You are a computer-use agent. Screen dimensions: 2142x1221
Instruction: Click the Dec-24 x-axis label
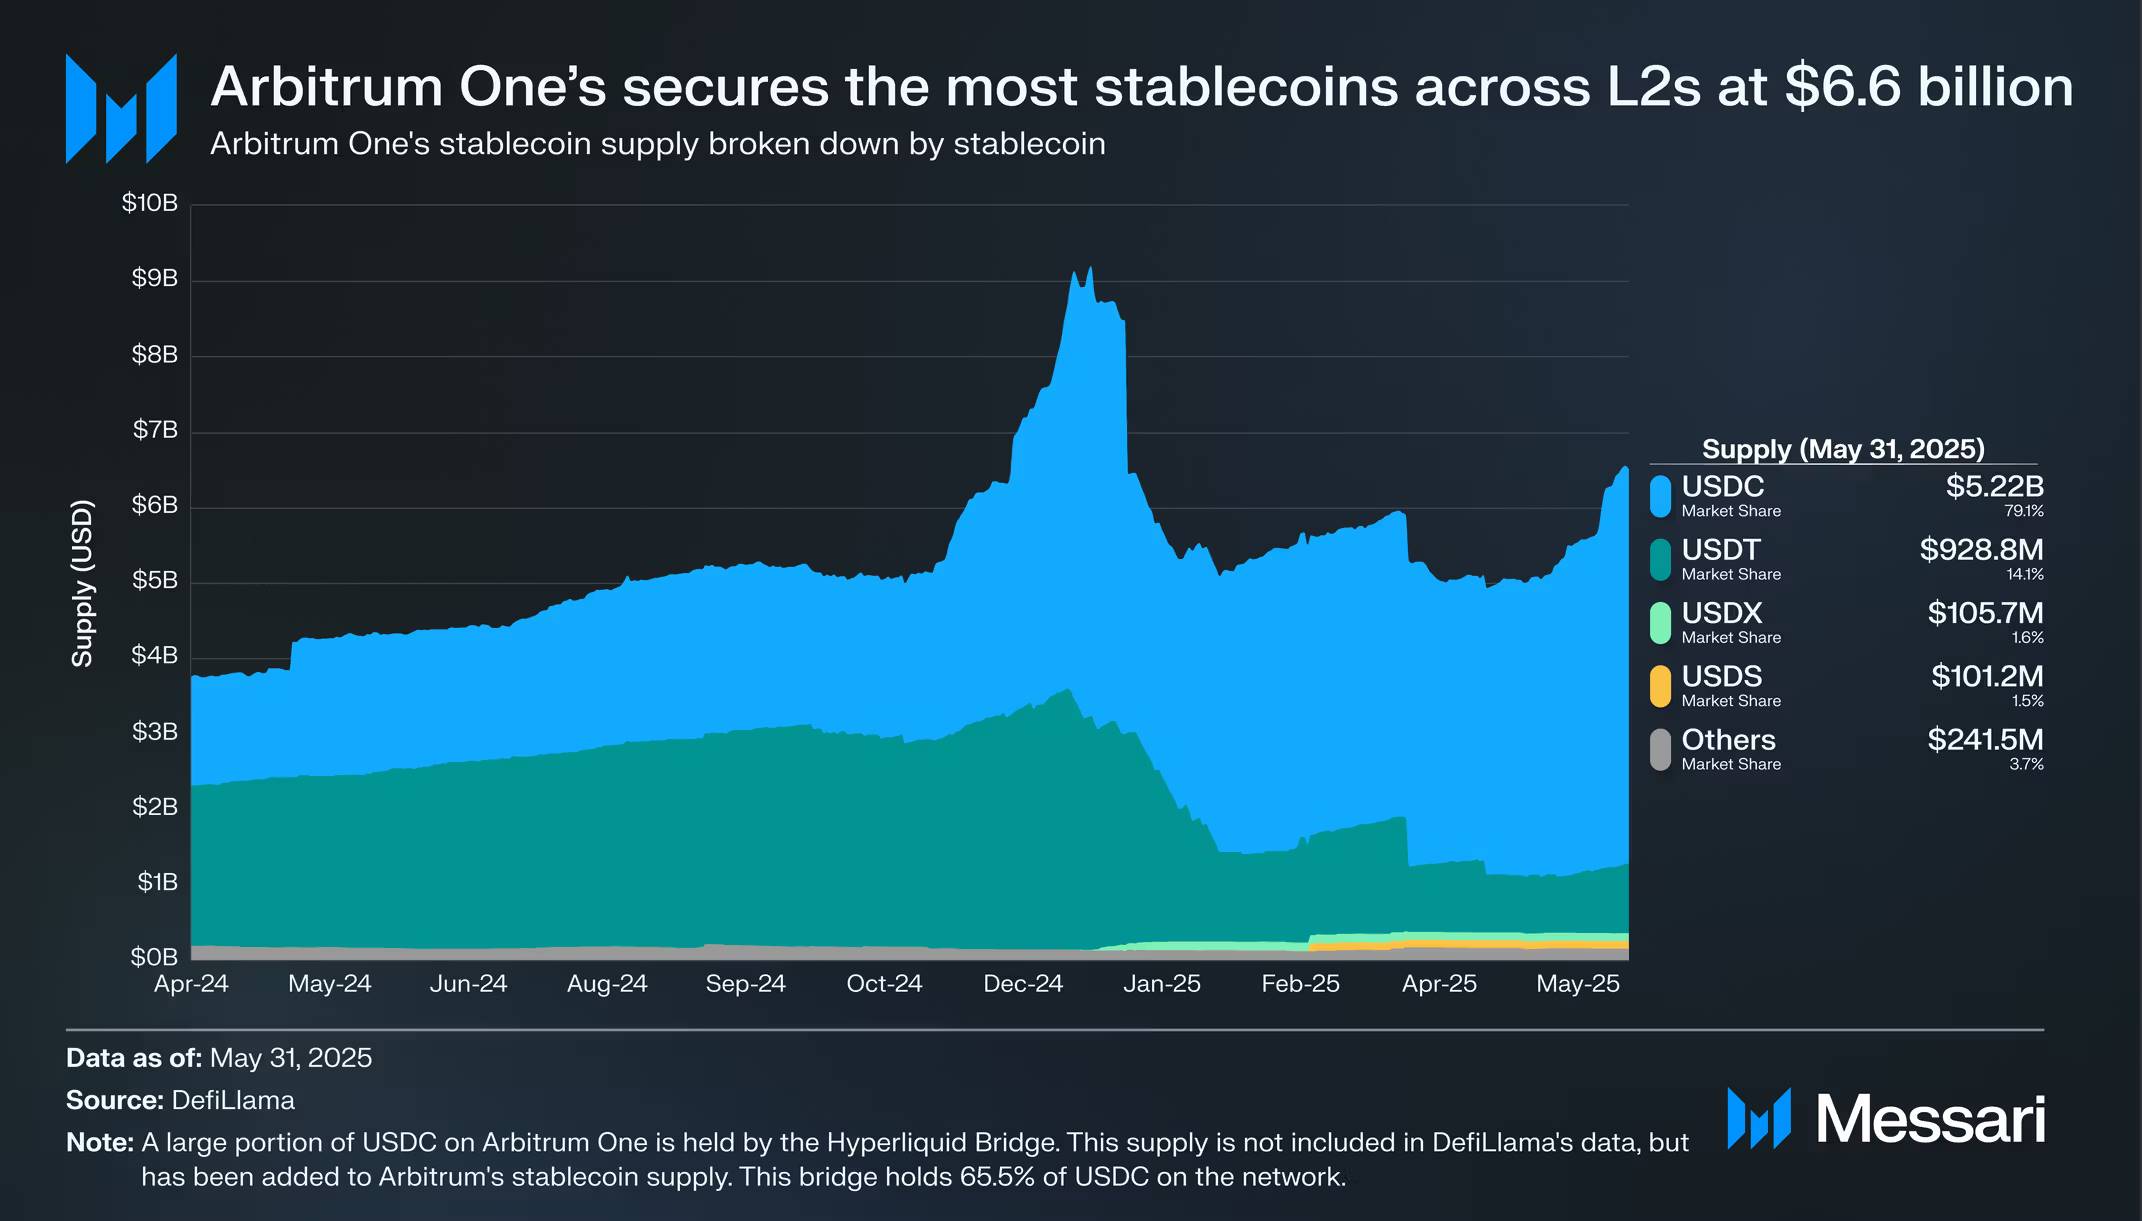pyautogui.click(x=1023, y=984)
